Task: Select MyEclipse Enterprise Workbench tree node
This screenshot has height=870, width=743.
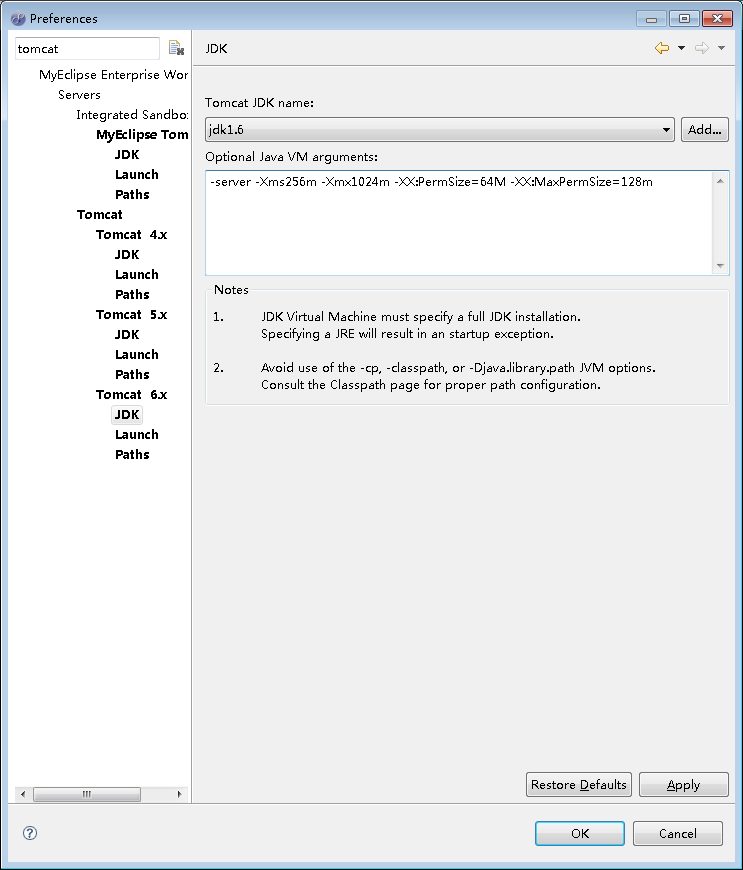Action: [x=113, y=75]
